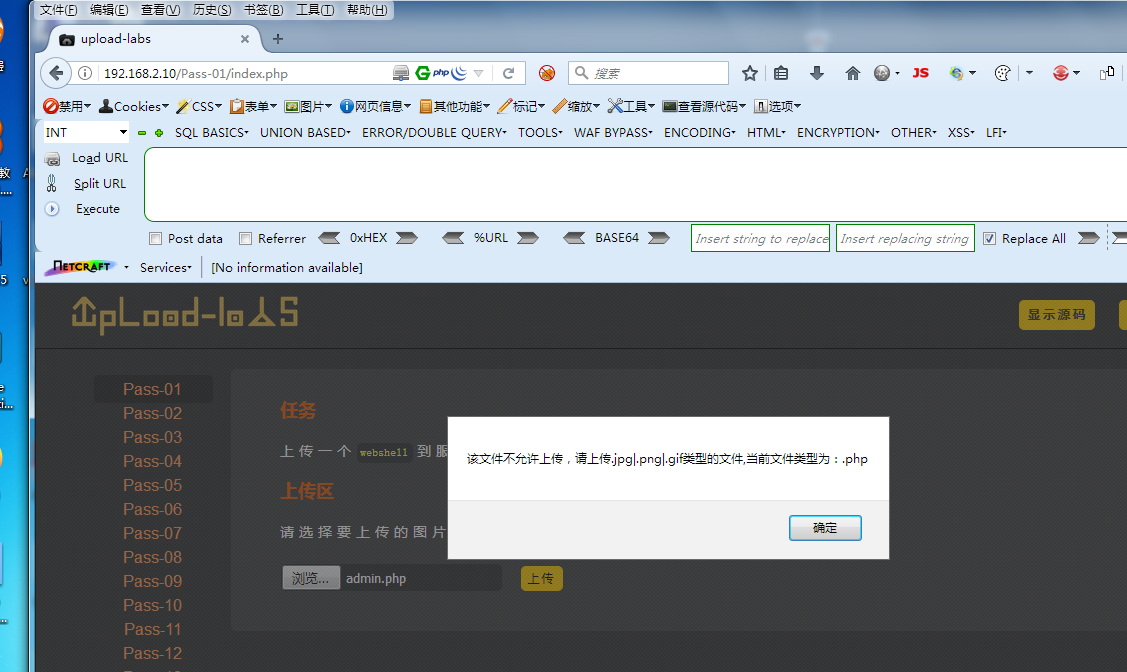Click the bookmark star icon

coord(749,72)
